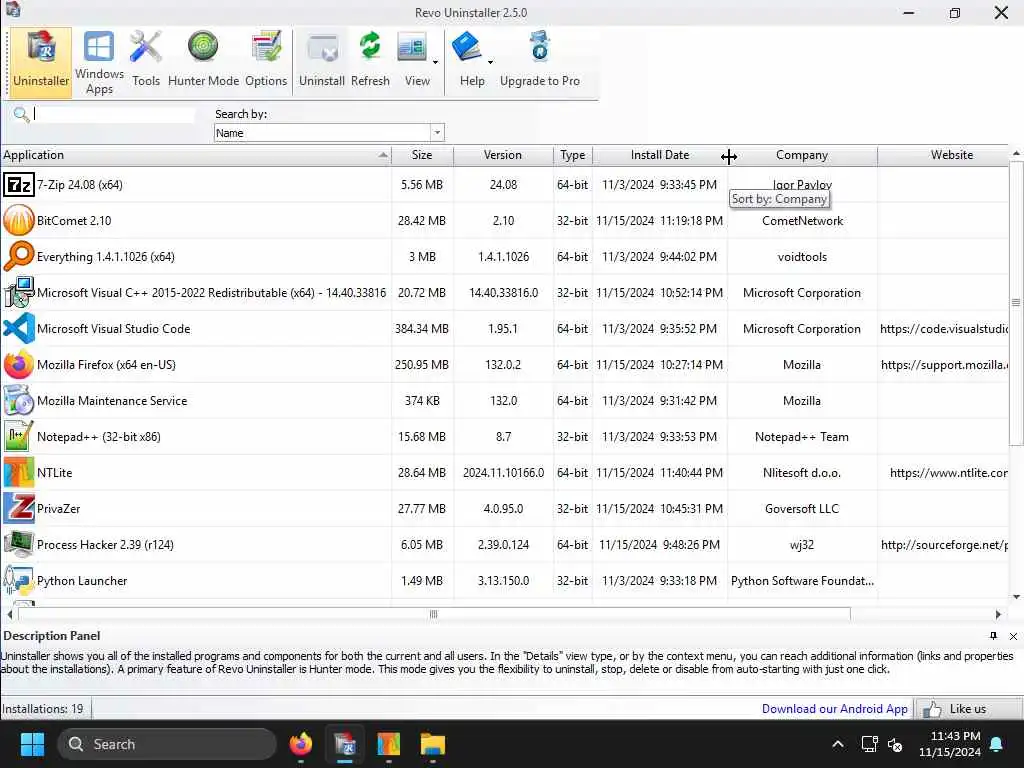Image resolution: width=1024 pixels, height=768 pixels.
Task: Click vertical scrollbar down arrow
Action: (x=1016, y=597)
